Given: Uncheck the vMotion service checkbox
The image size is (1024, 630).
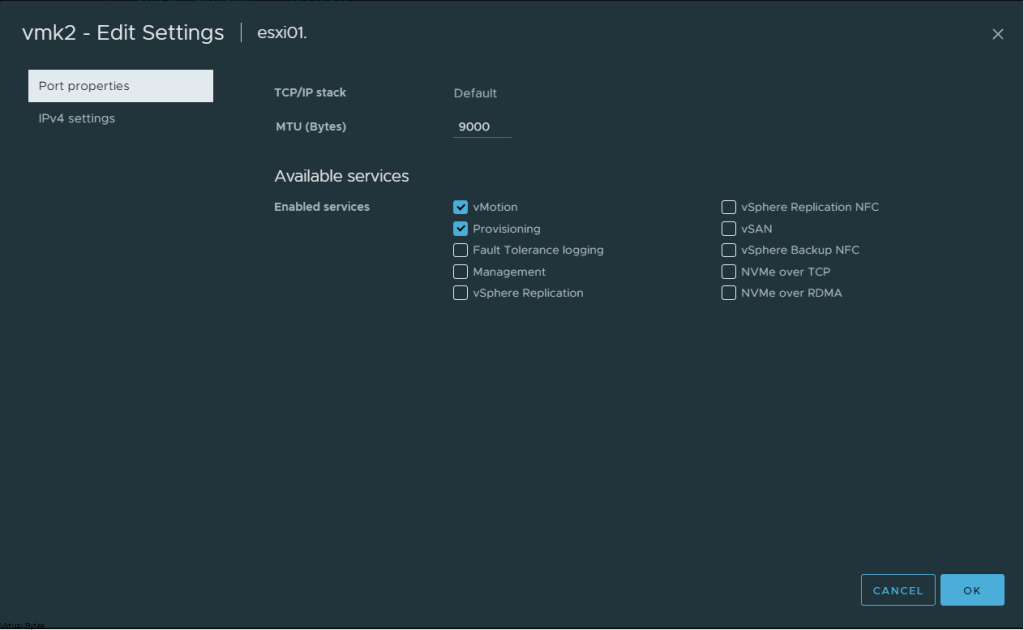Looking at the screenshot, I should [x=460, y=207].
